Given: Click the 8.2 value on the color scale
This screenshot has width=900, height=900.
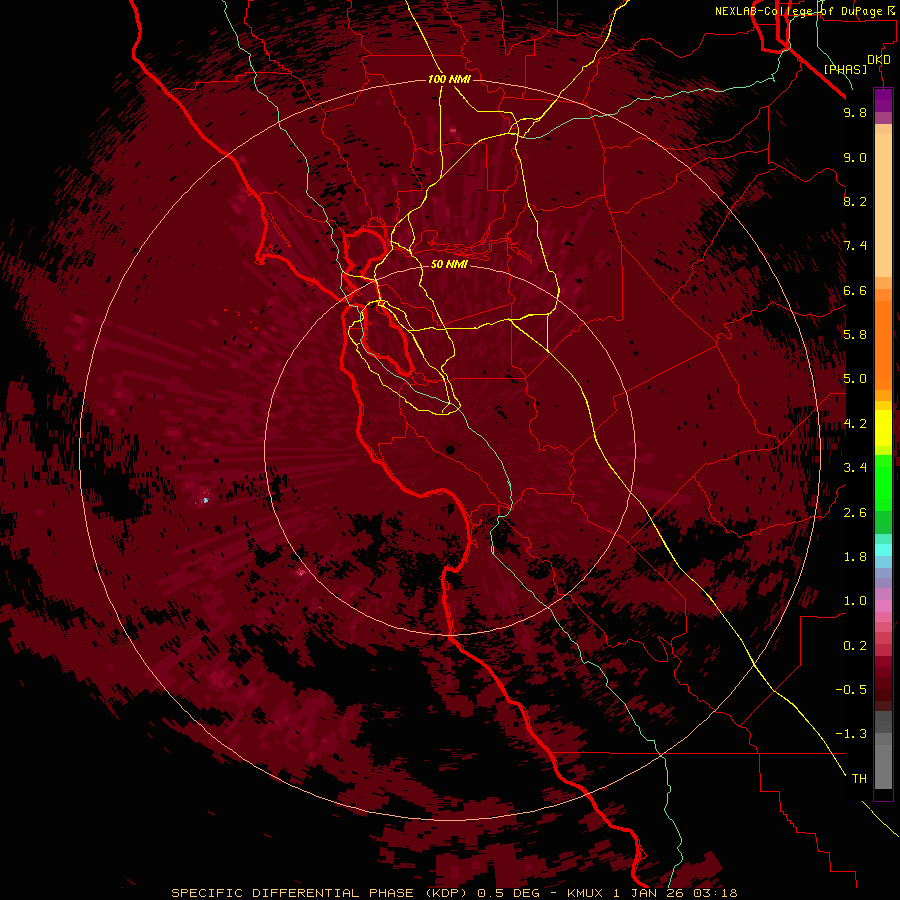Looking at the screenshot, I should tap(855, 201).
